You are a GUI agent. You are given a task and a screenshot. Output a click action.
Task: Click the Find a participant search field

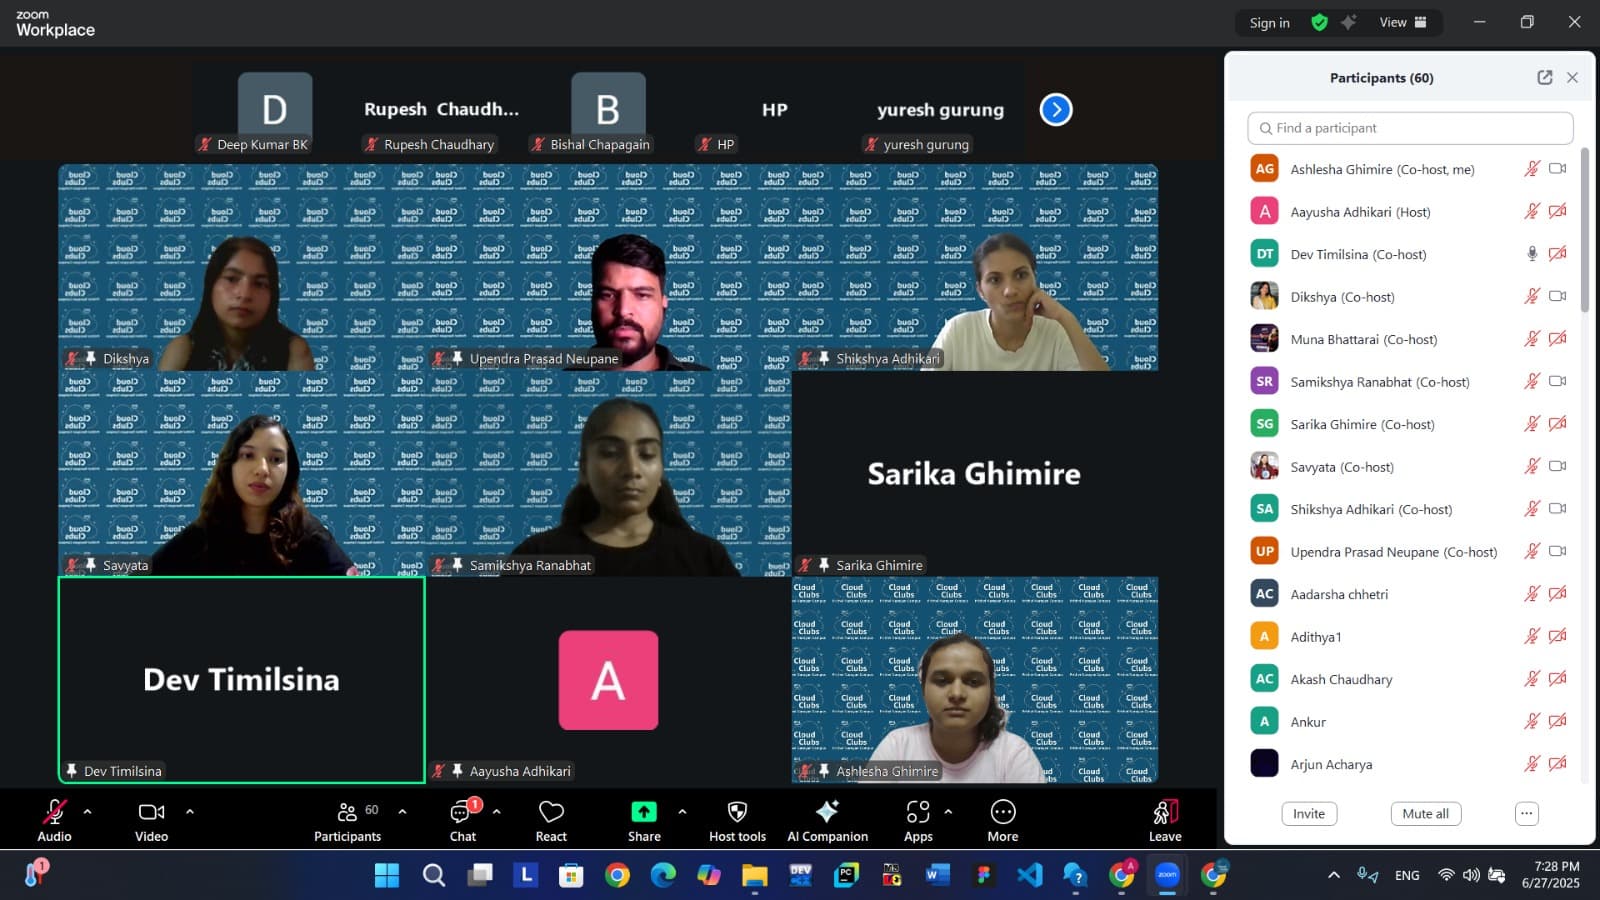coord(1410,128)
